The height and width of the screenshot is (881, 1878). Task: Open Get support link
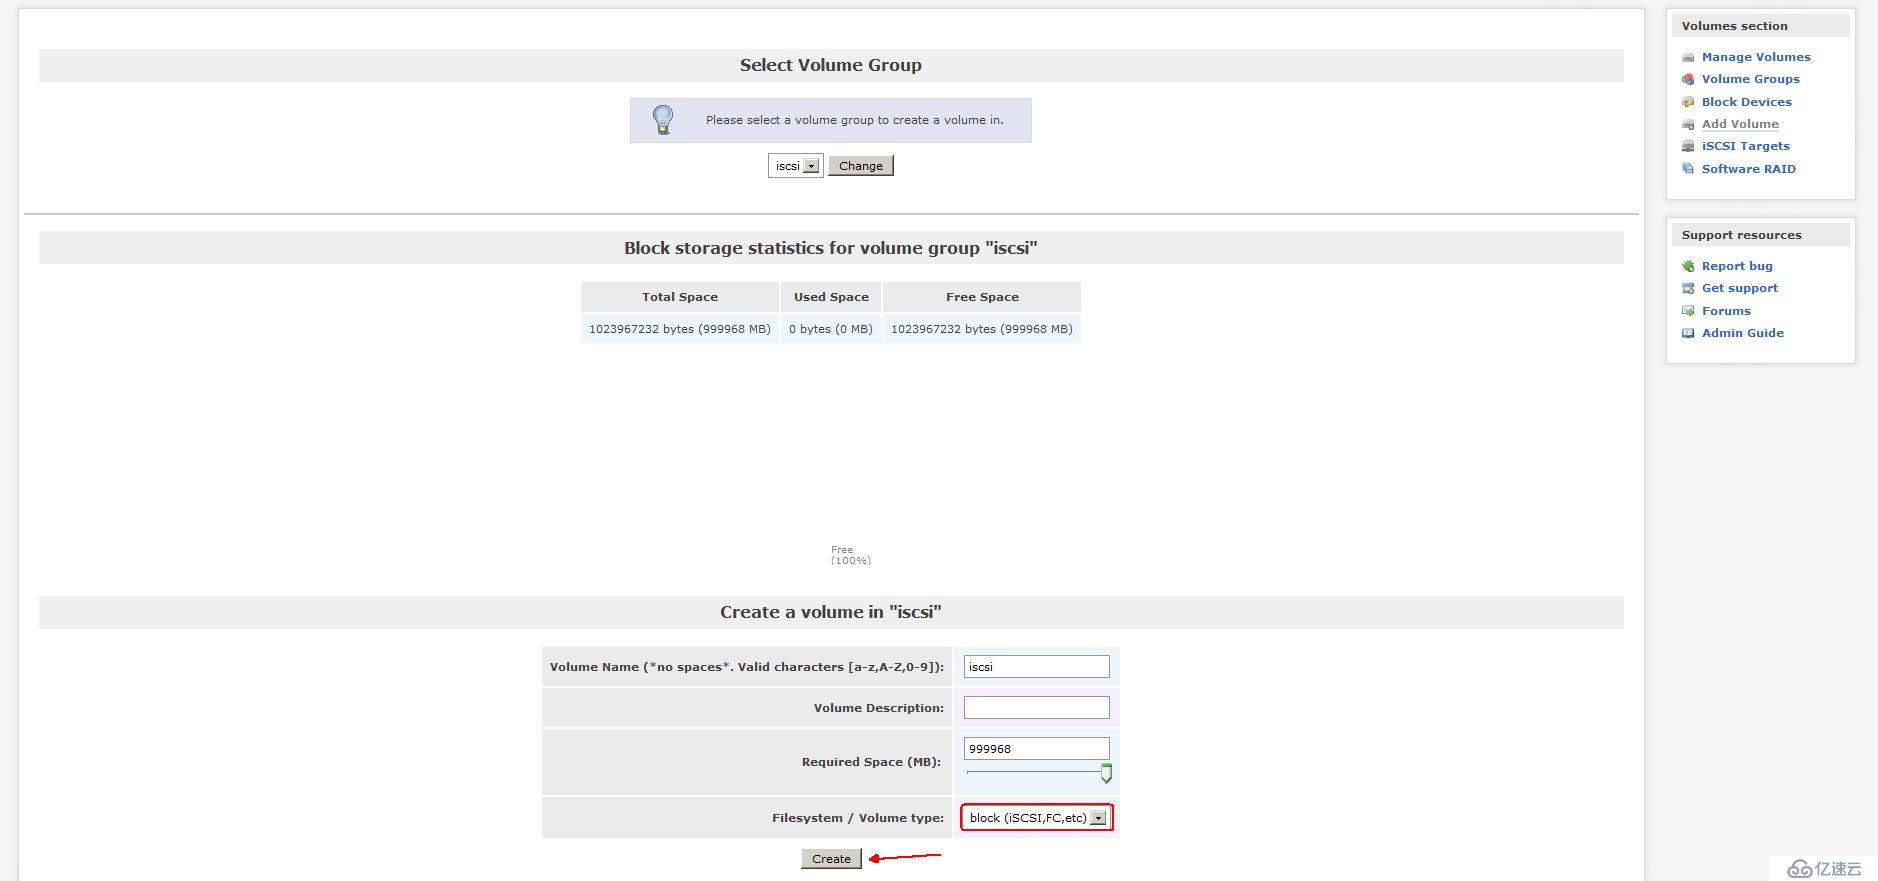coord(1740,288)
